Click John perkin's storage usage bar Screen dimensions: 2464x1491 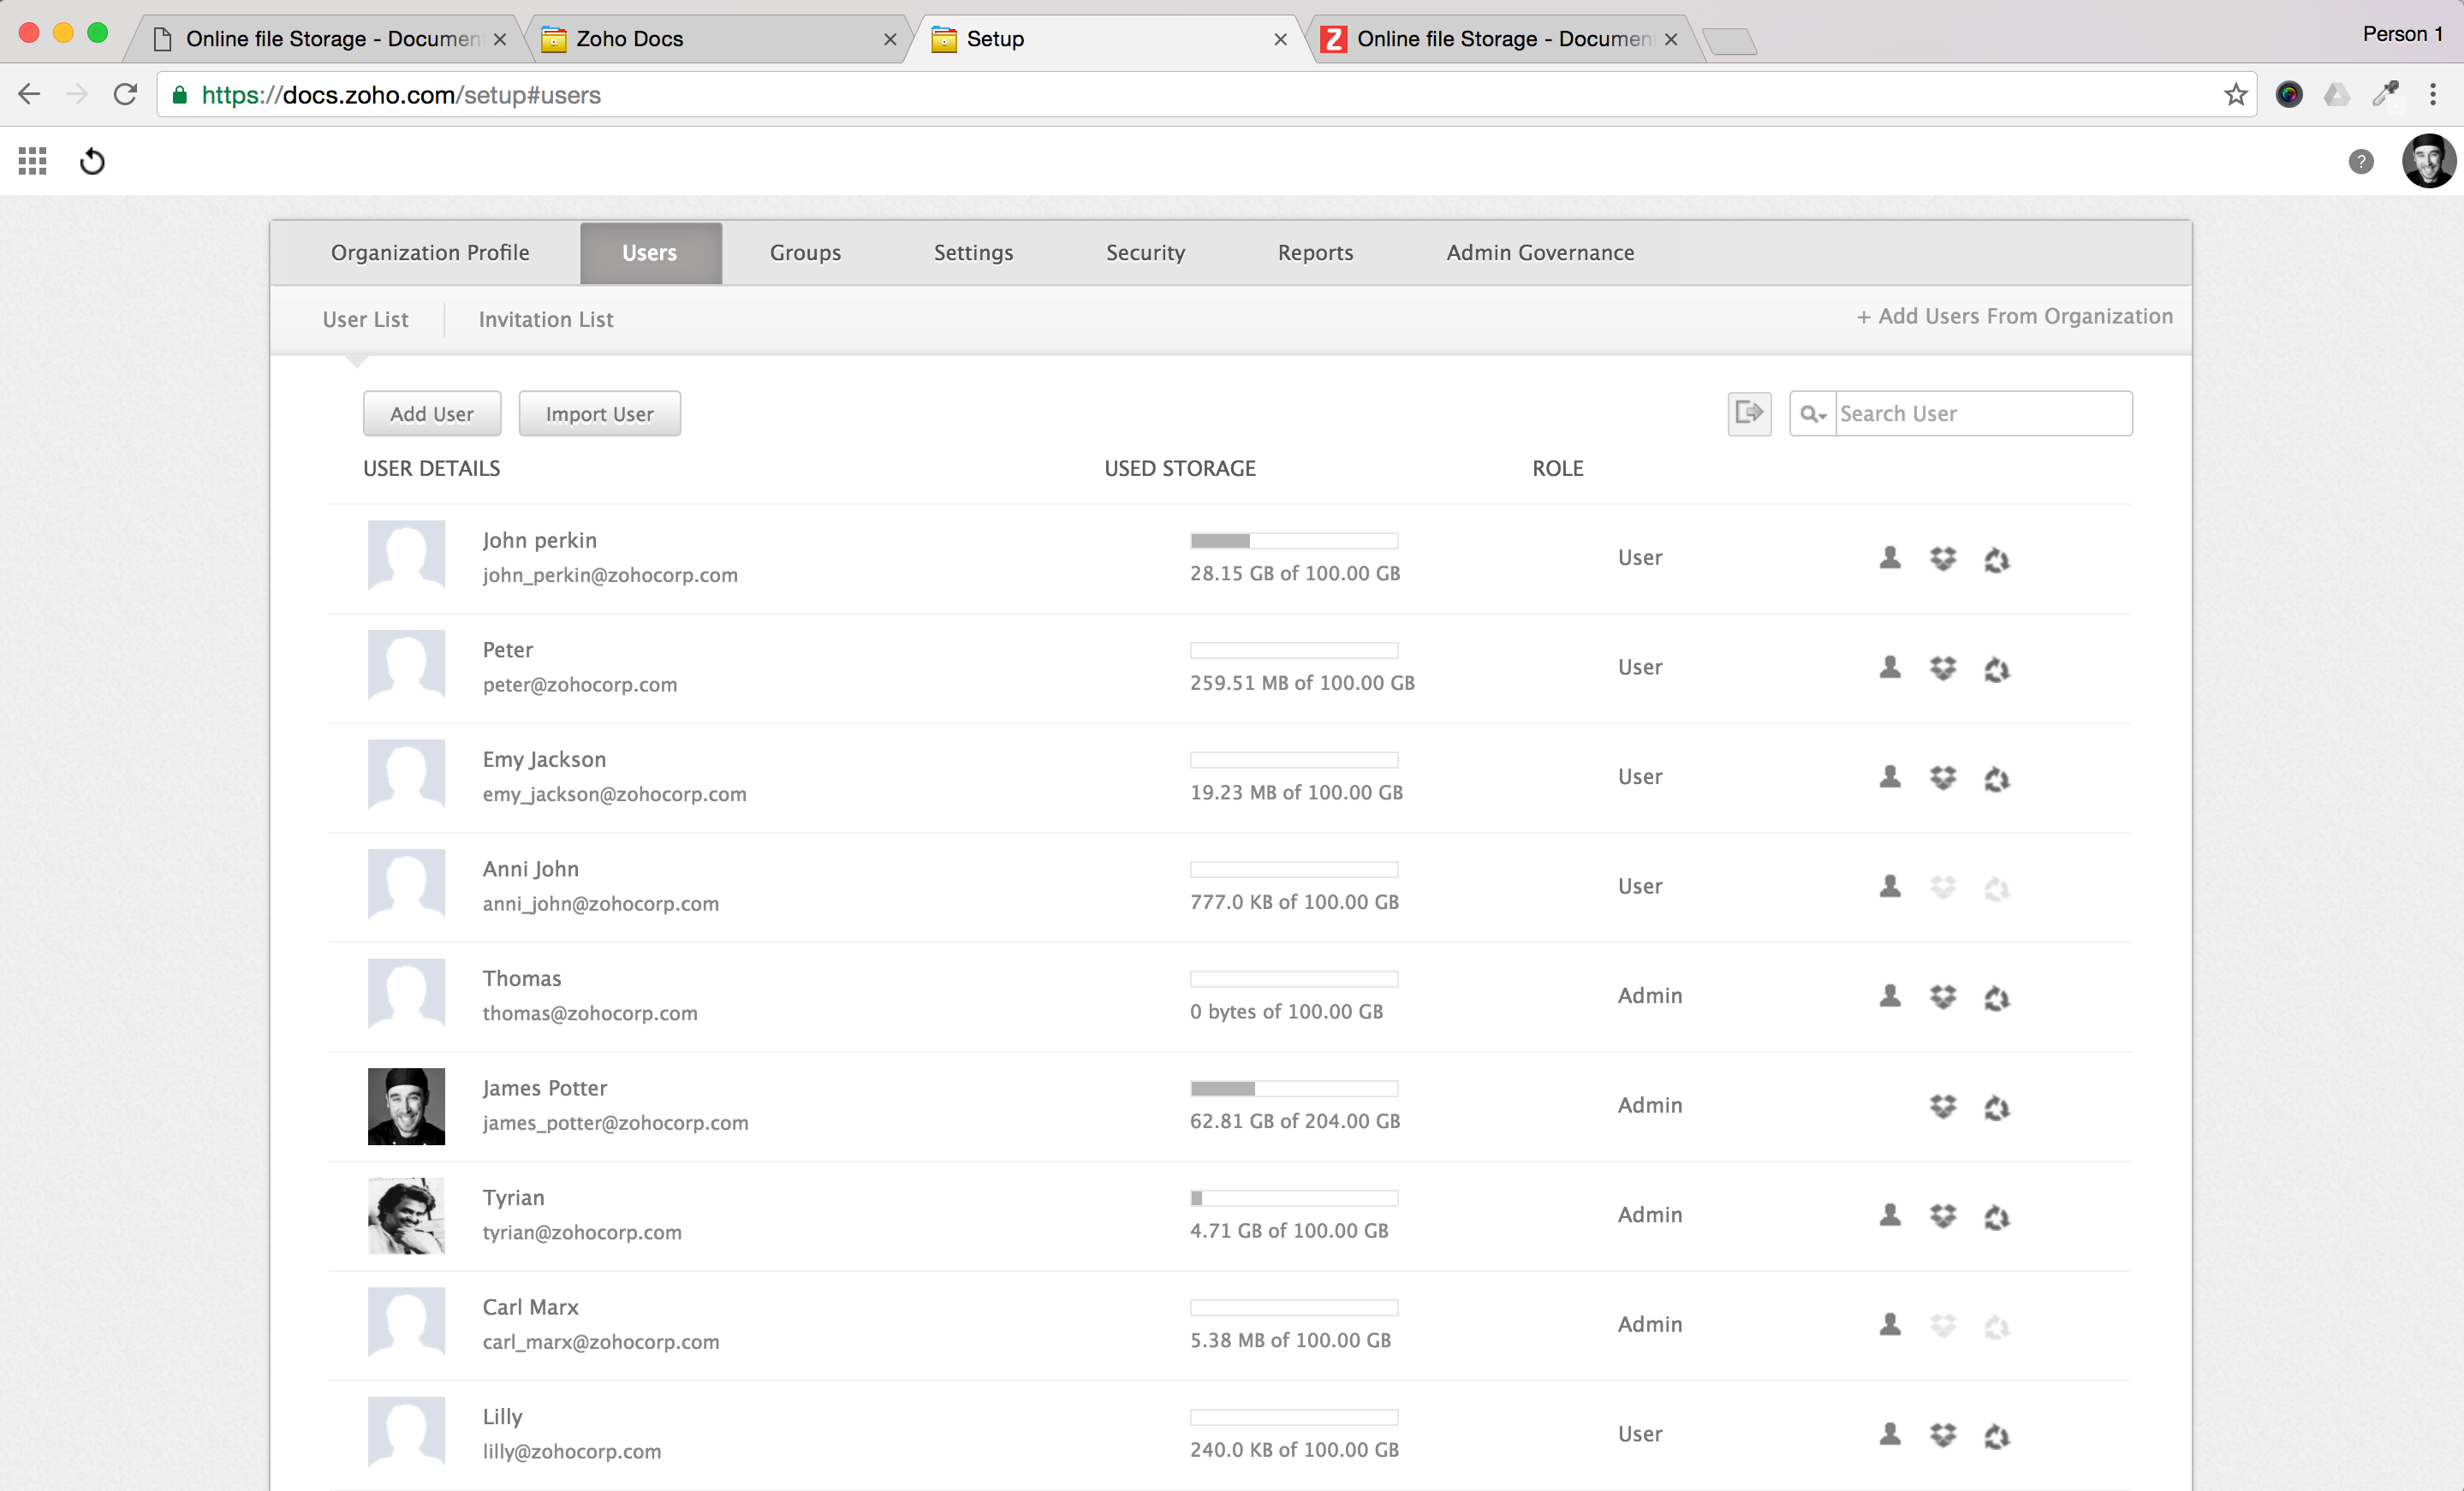[1293, 541]
